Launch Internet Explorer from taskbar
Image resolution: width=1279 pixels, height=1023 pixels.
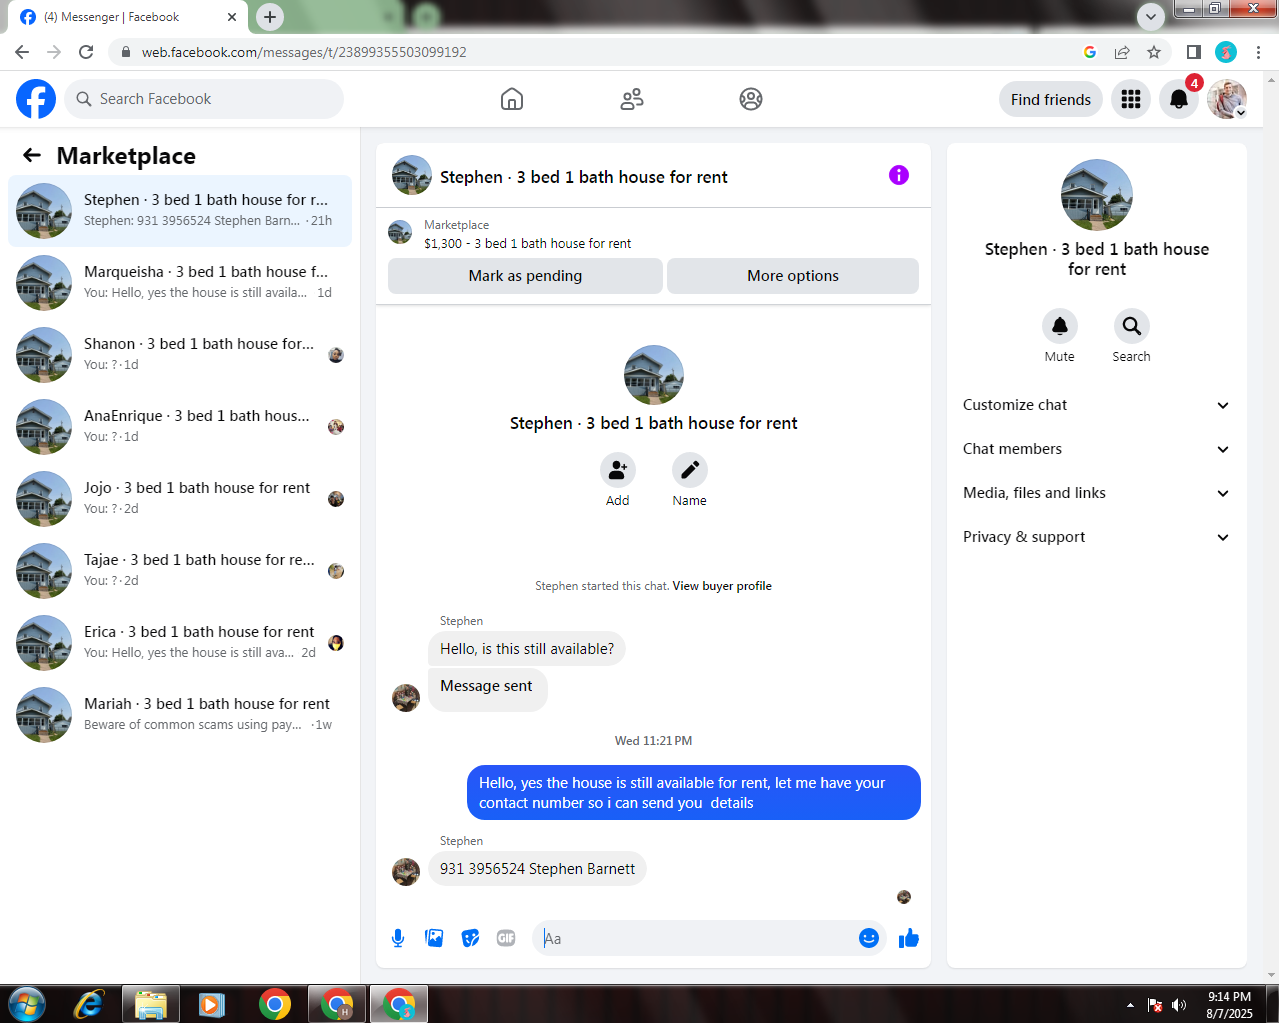pyautogui.click(x=89, y=1004)
